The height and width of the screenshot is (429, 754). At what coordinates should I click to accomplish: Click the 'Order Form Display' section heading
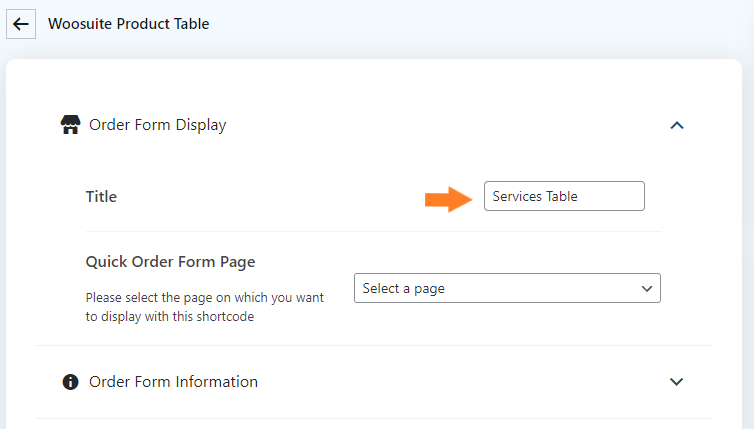coord(158,125)
